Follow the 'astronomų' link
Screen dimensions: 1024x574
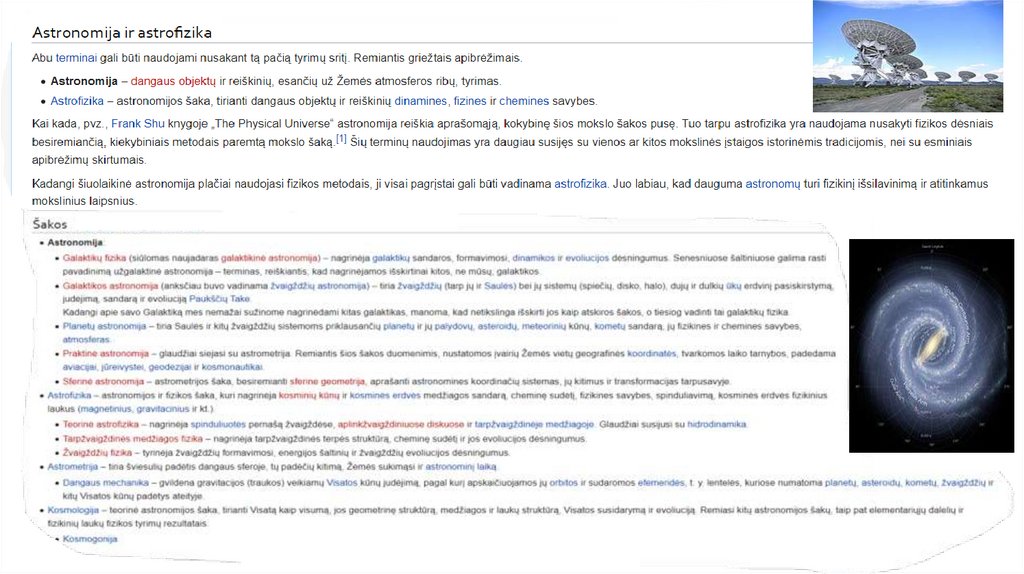click(x=773, y=183)
